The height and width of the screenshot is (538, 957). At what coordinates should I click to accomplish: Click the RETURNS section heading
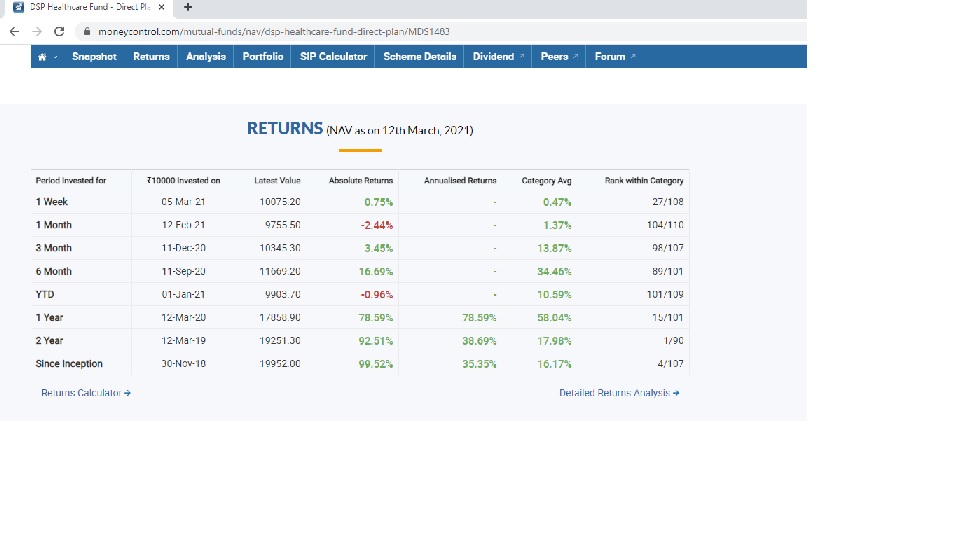284,129
